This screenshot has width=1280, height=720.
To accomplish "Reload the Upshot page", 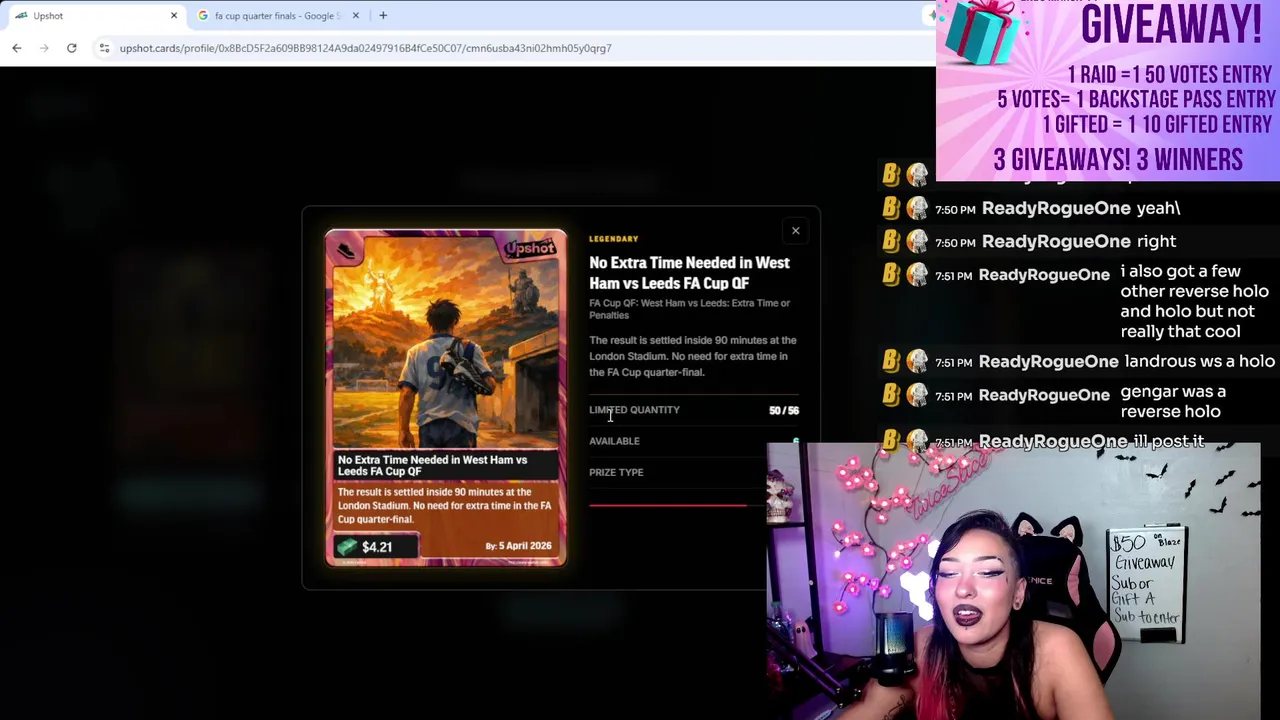I will pyautogui.click(x=72, y=48).
